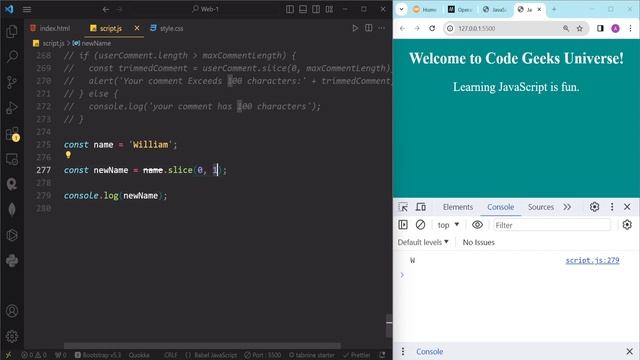The width and height of the screenshot is (640, 360).
Task: Click Bootstrap v5.3 status bar item
Action: 98,355
